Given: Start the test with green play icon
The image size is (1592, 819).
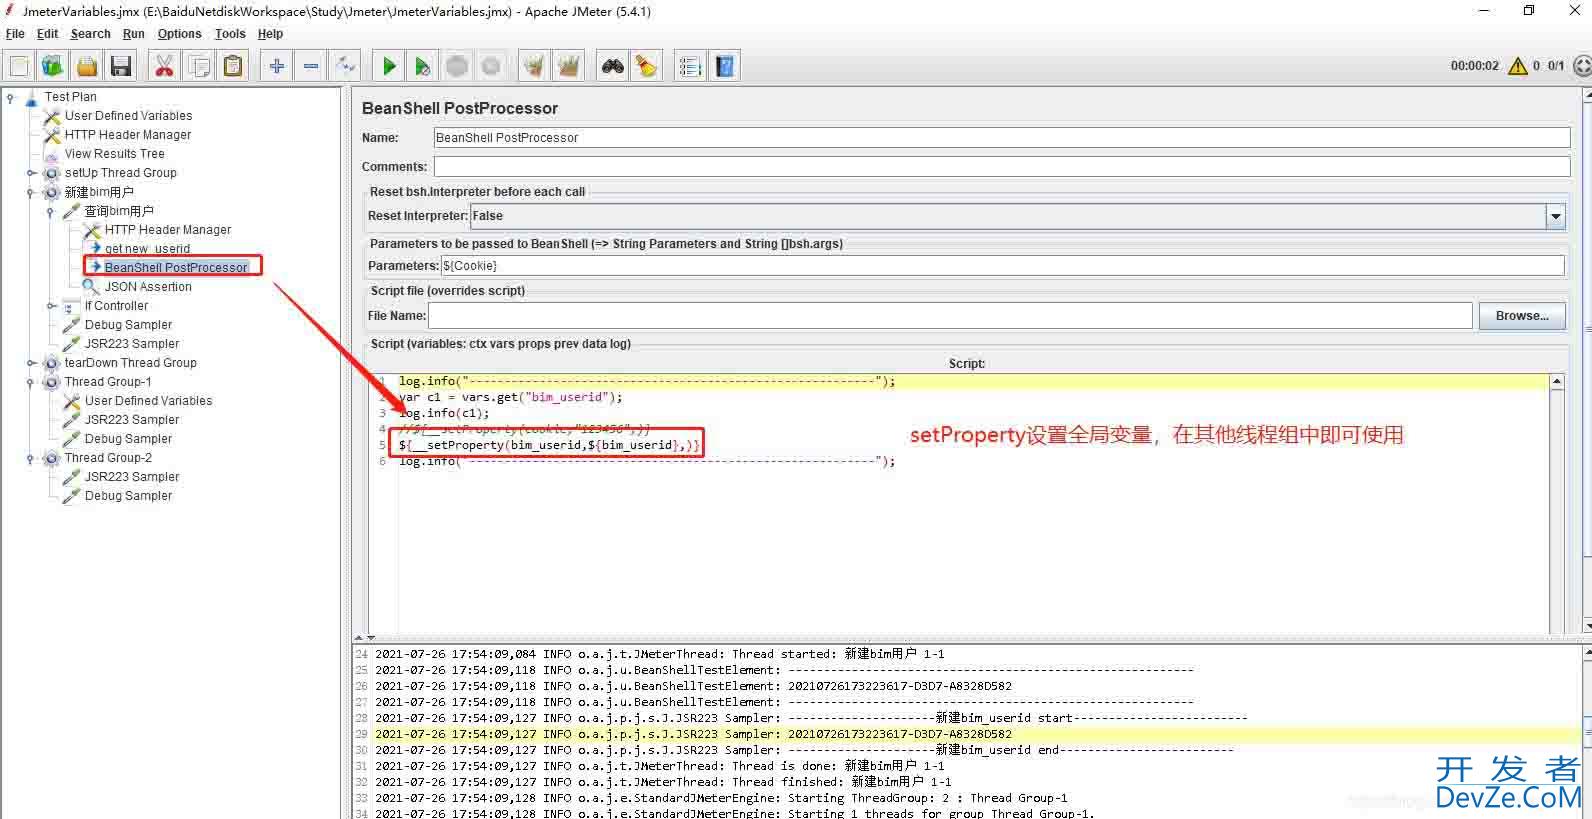Looking at the screenshot, I should [x=389, y=66].
